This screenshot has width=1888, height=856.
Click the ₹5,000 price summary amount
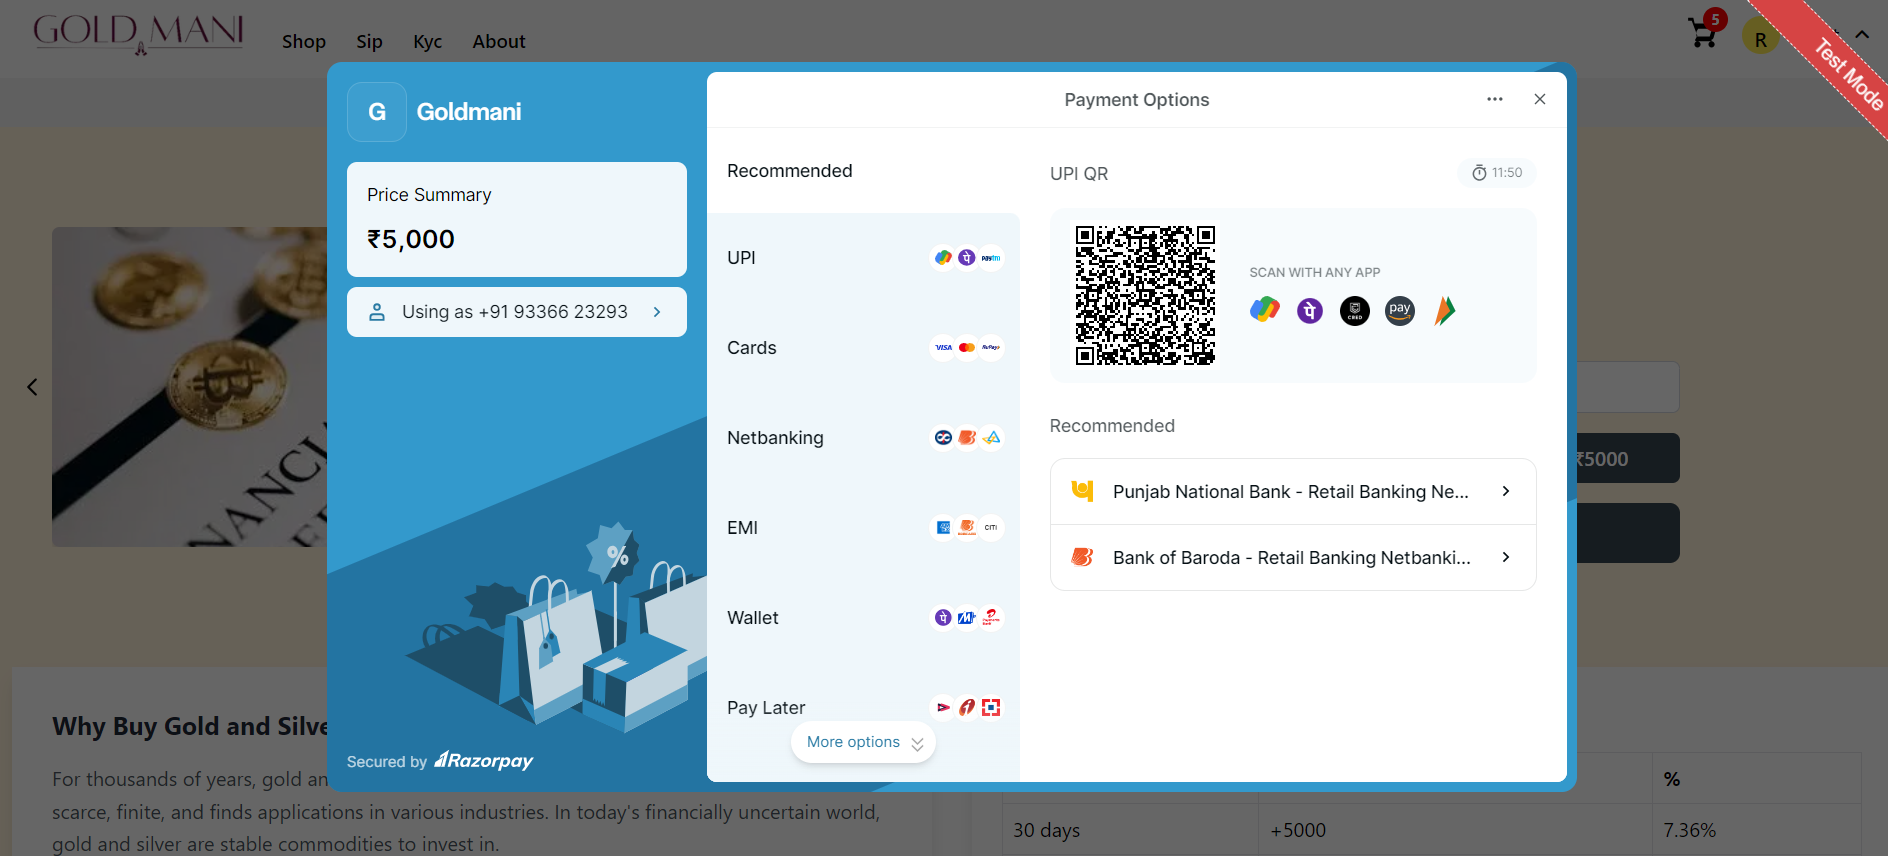pos(411,239)
